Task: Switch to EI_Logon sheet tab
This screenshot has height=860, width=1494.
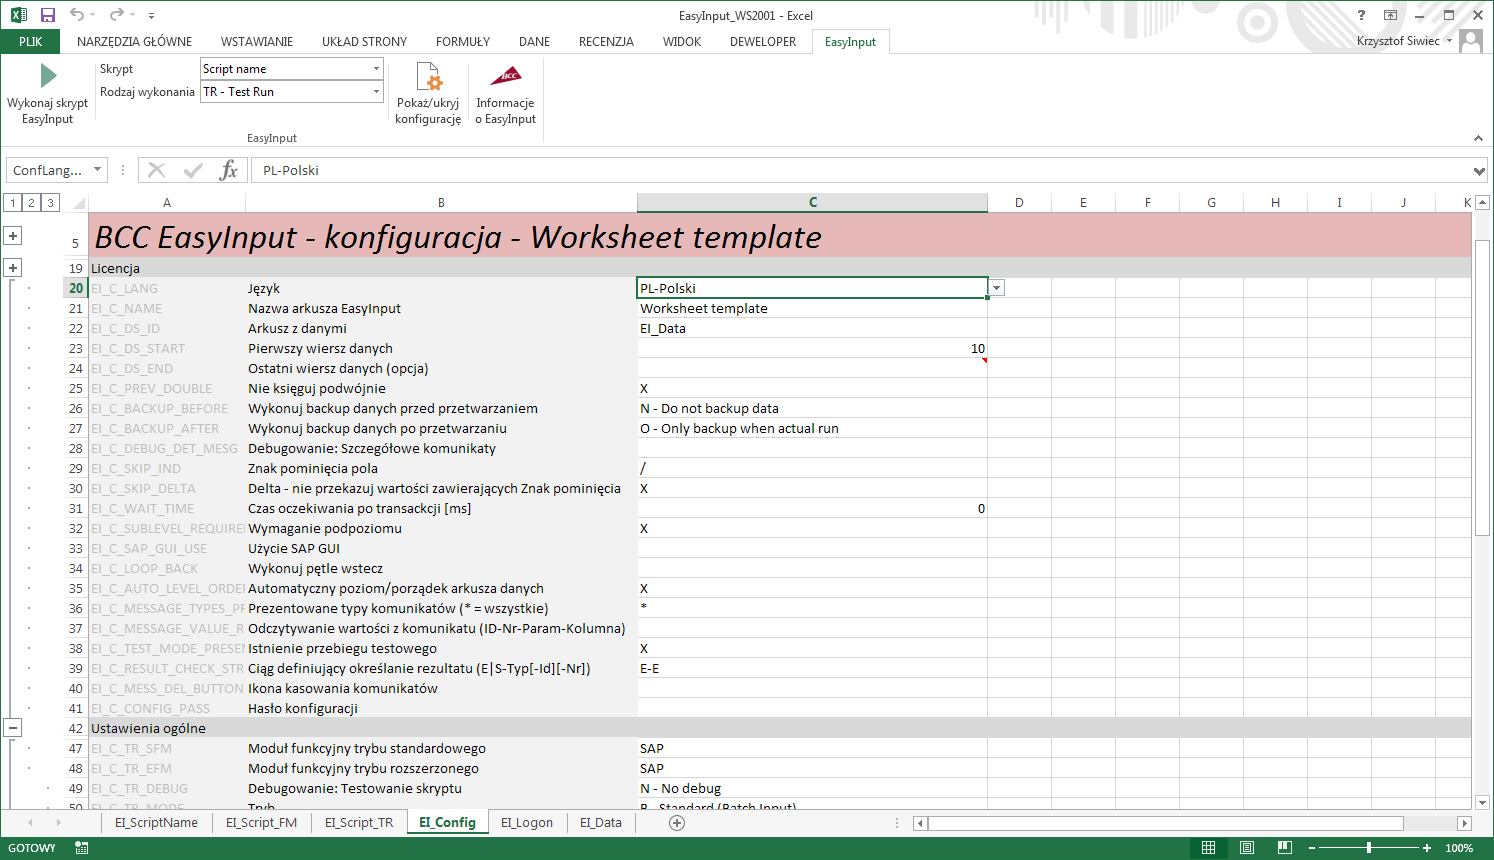Action: [x=527, y=823]
